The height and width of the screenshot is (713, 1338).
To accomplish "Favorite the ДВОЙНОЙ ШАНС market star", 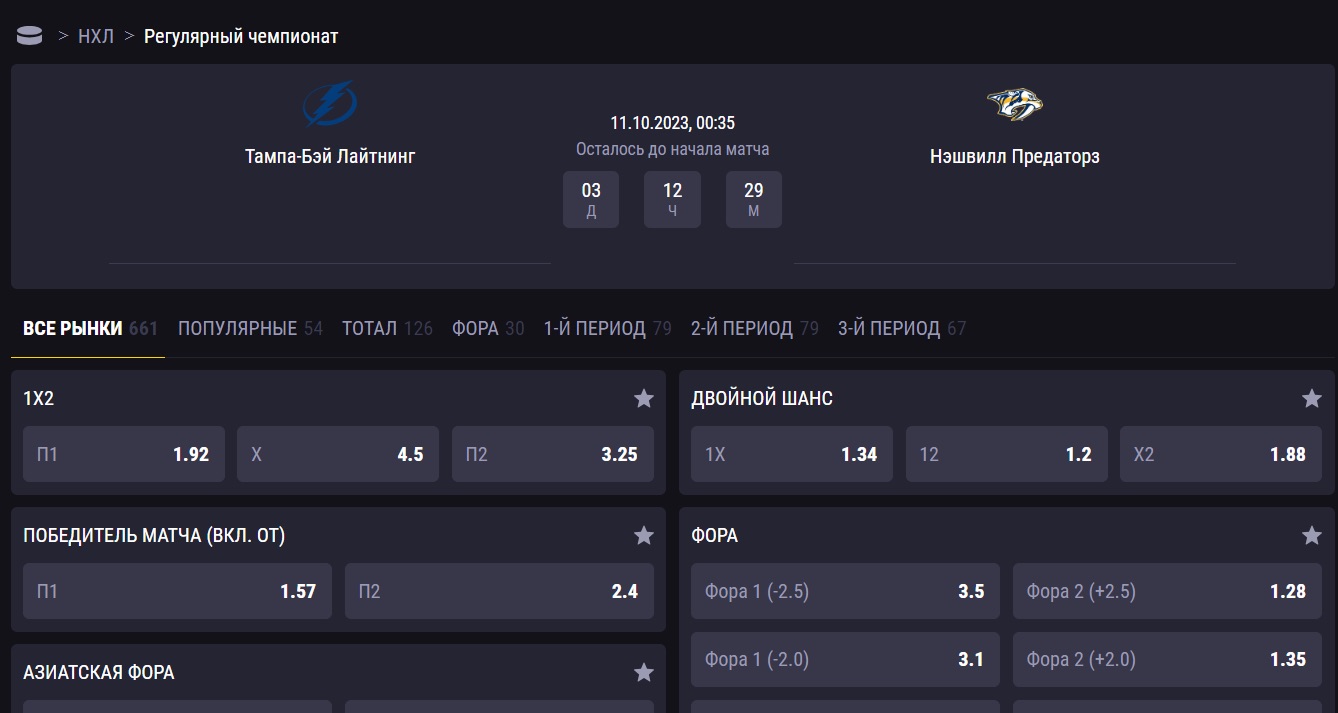I will tap(1312, 398).
